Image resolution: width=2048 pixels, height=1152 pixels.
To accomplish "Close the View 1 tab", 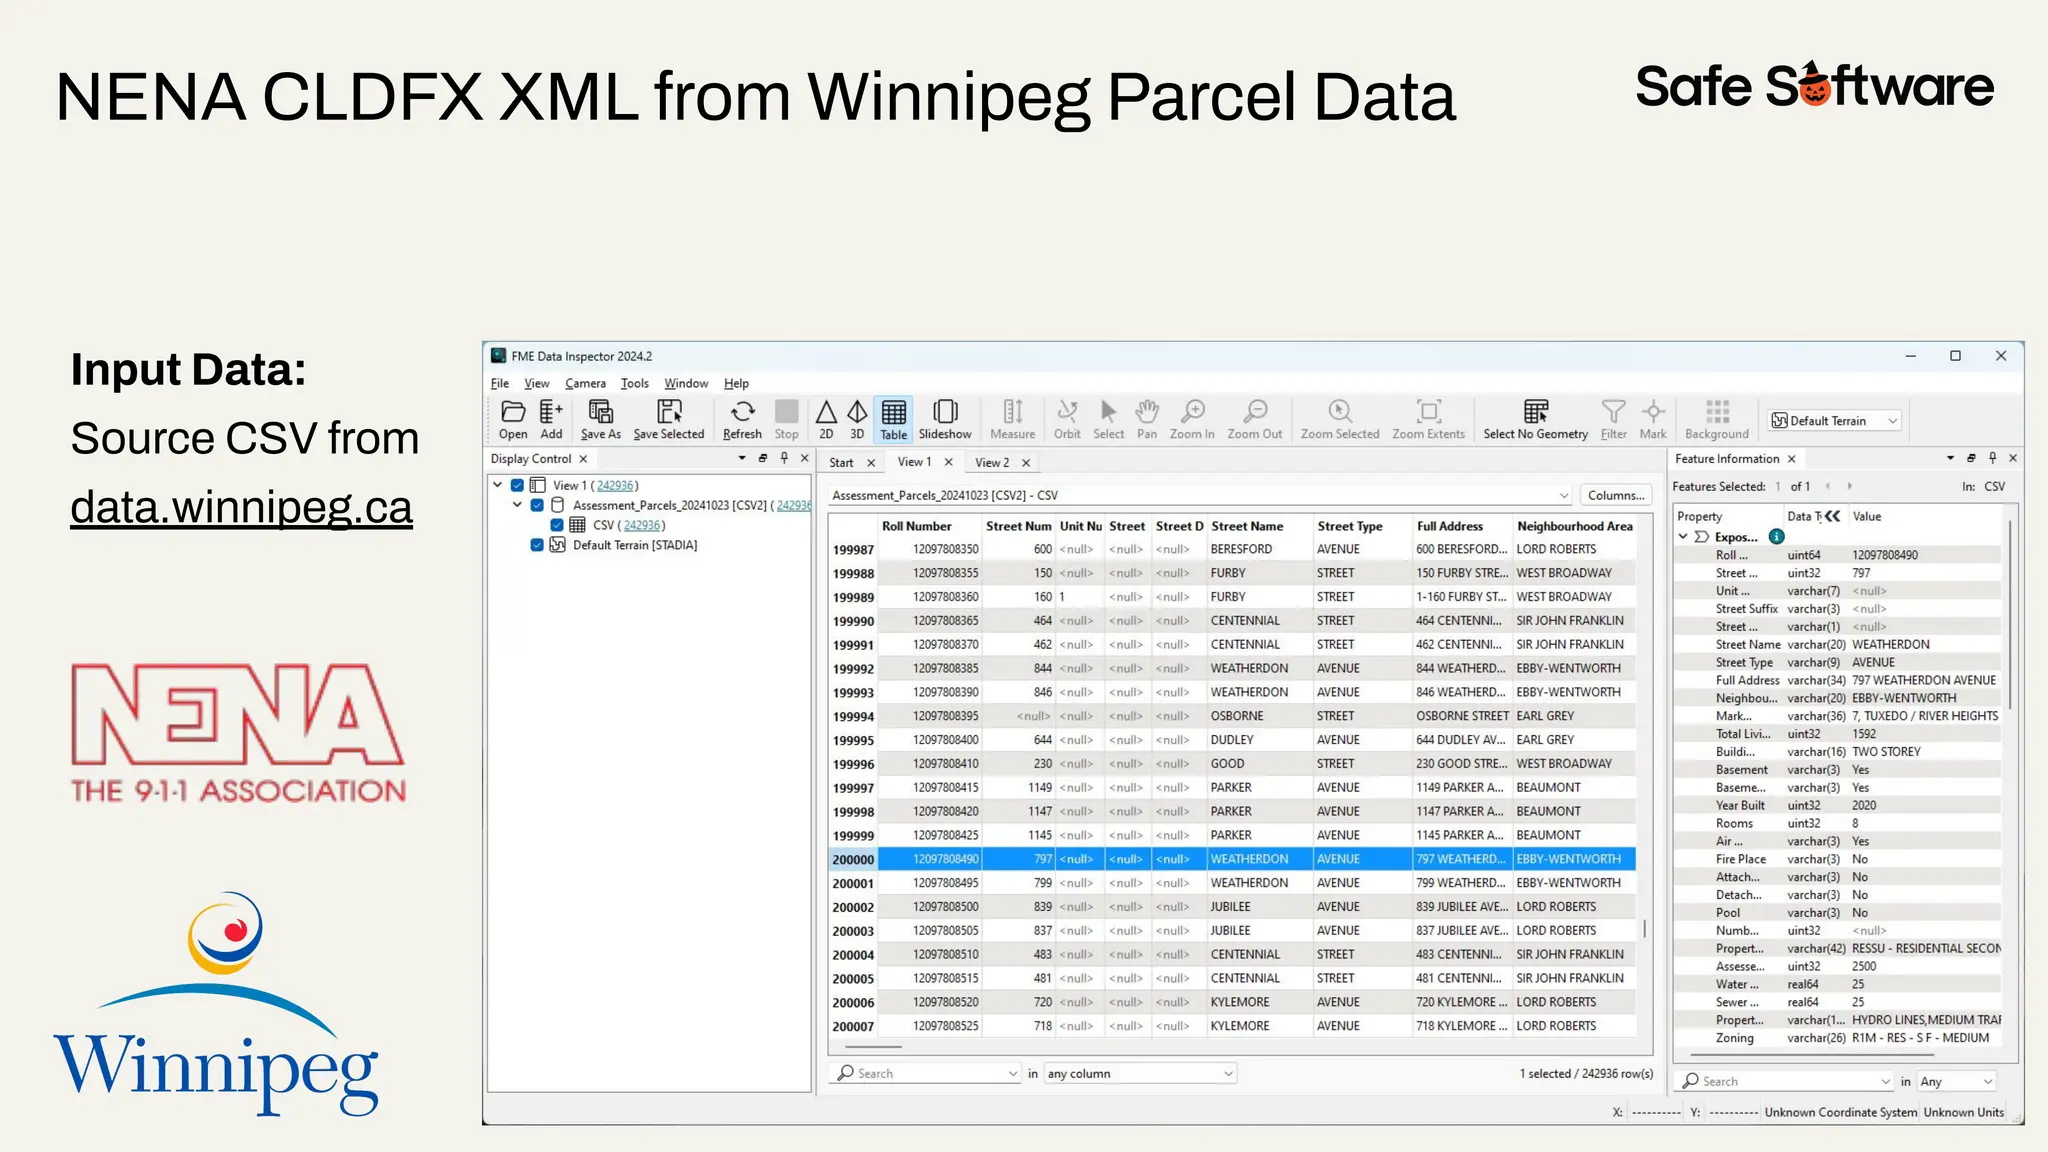I will 948,462.
